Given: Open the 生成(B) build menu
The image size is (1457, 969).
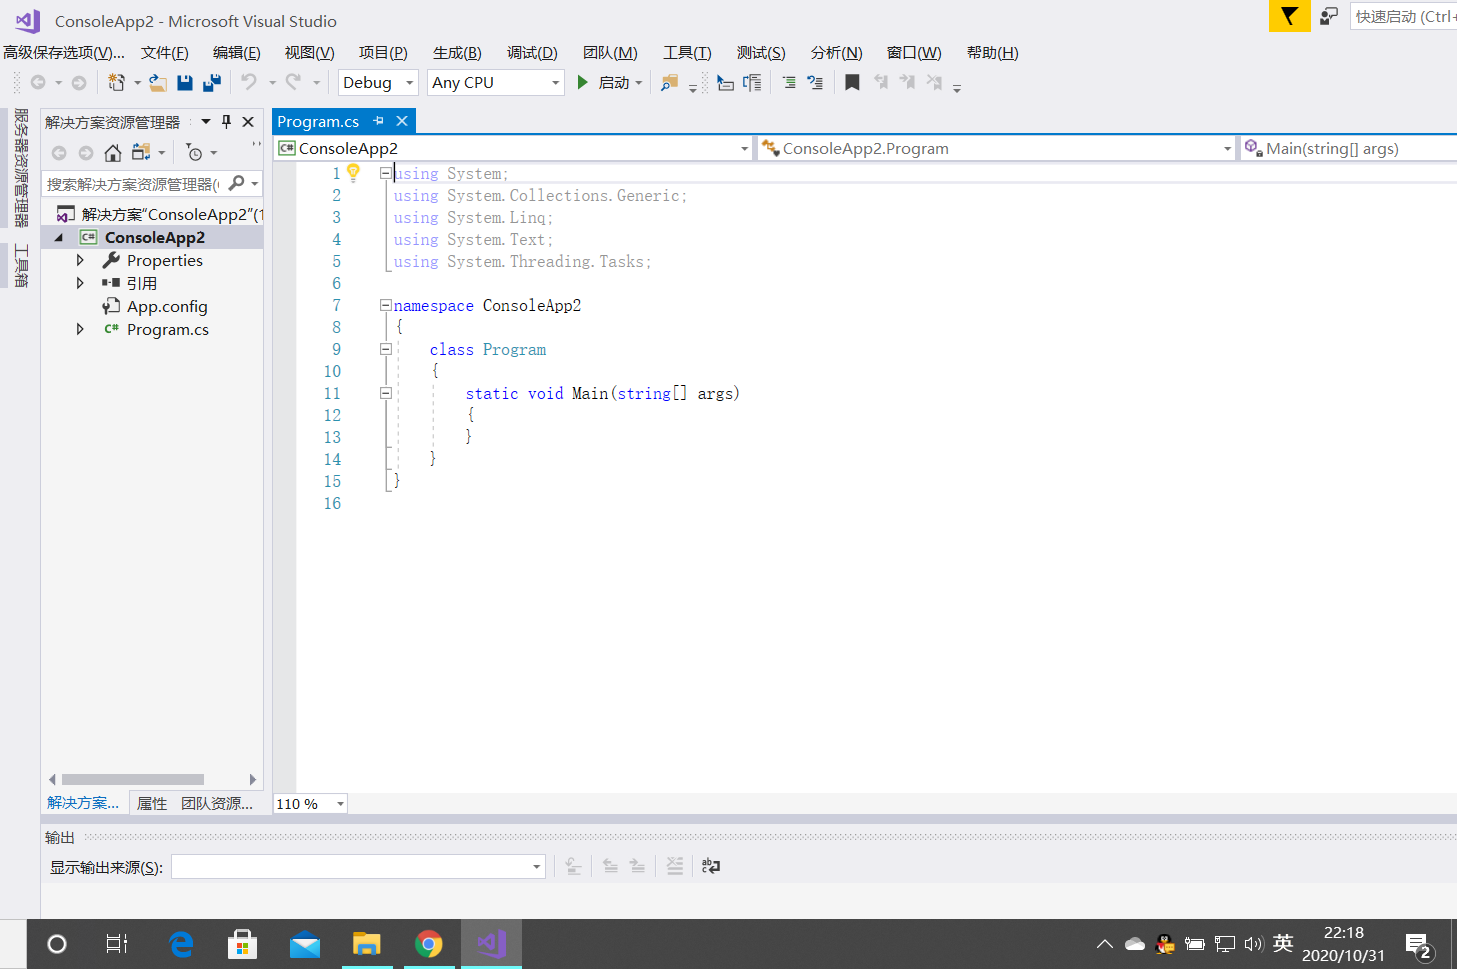Looking at the screenshot, I should tap(457, 53).
